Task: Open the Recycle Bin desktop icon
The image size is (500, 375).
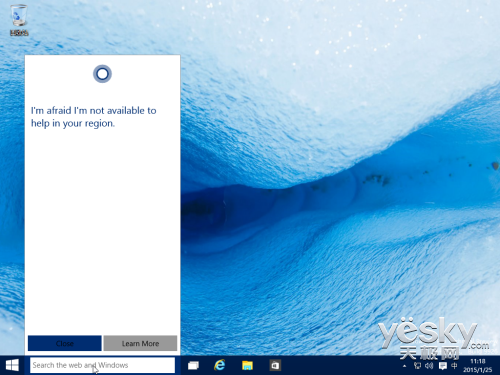Action: click(19, 19)
